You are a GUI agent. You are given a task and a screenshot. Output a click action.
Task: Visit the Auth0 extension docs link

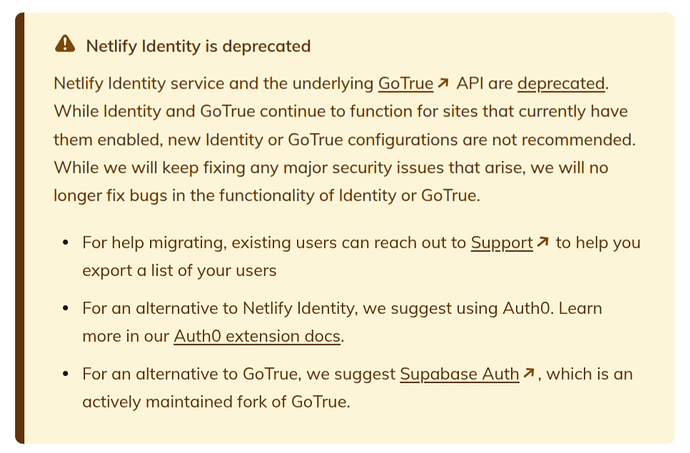pyautogui.click(x=257, y=336)
